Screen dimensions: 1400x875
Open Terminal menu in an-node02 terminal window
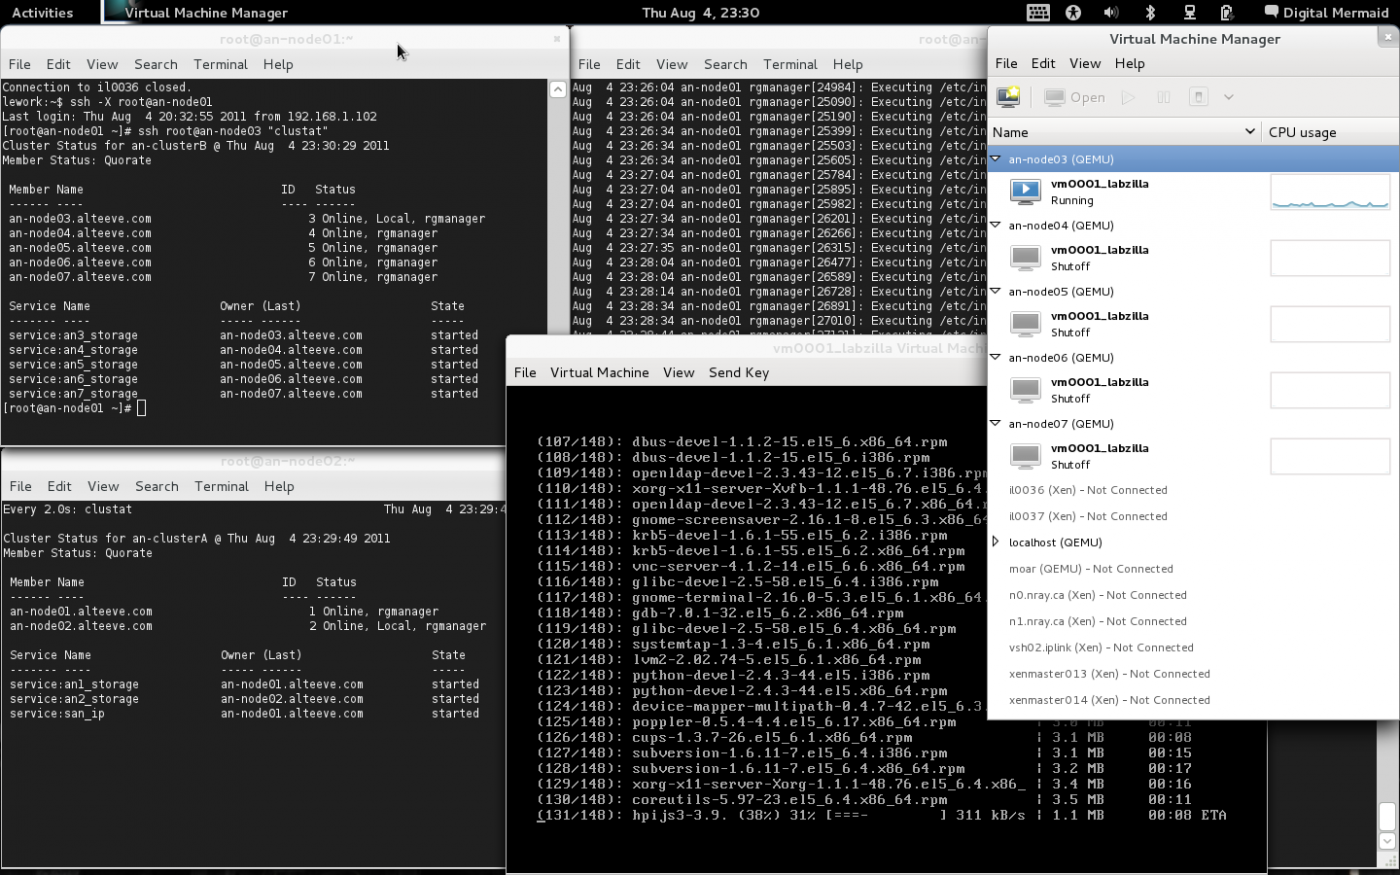click(221, 486)
